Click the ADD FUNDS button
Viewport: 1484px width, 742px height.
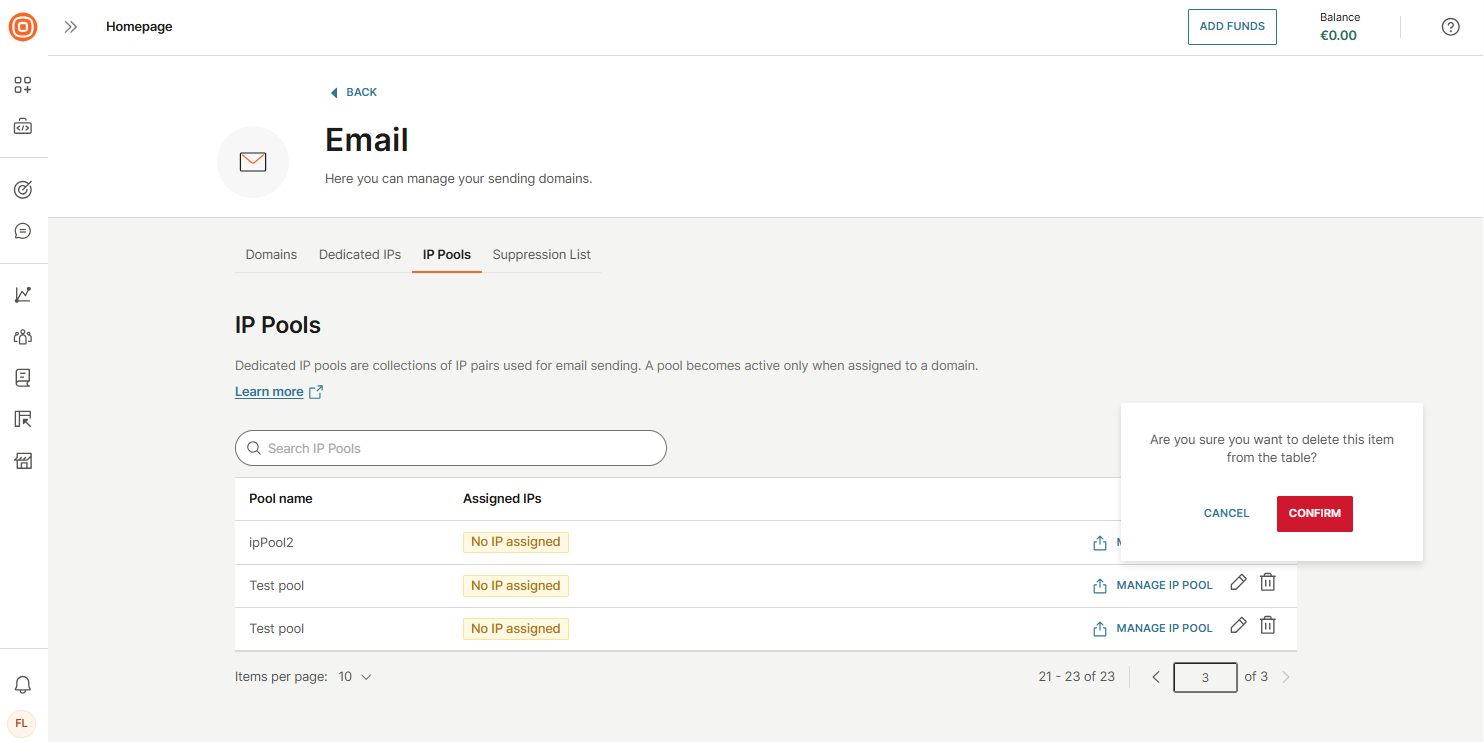click(1231, 27)
